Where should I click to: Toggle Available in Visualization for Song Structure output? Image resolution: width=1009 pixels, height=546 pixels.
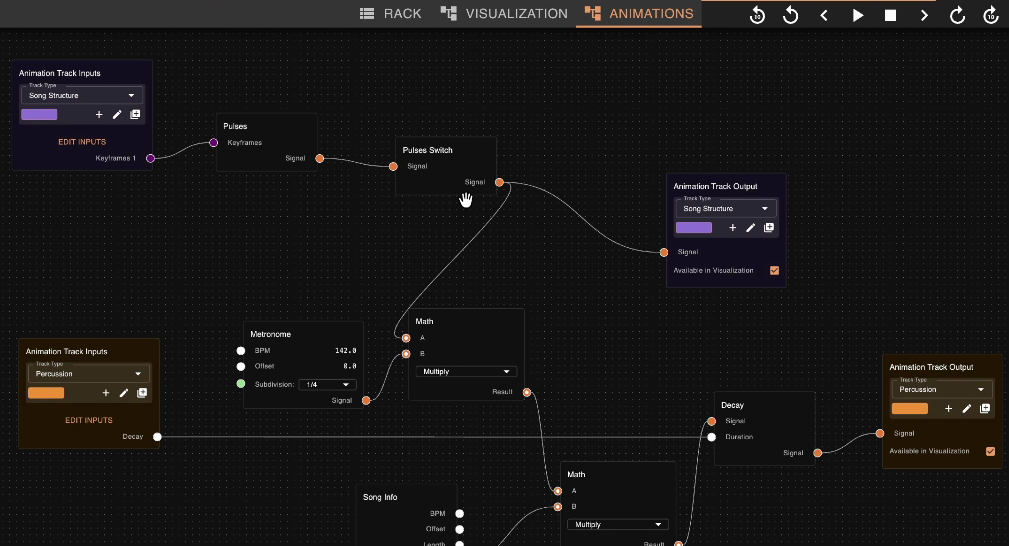pos(774,270)
